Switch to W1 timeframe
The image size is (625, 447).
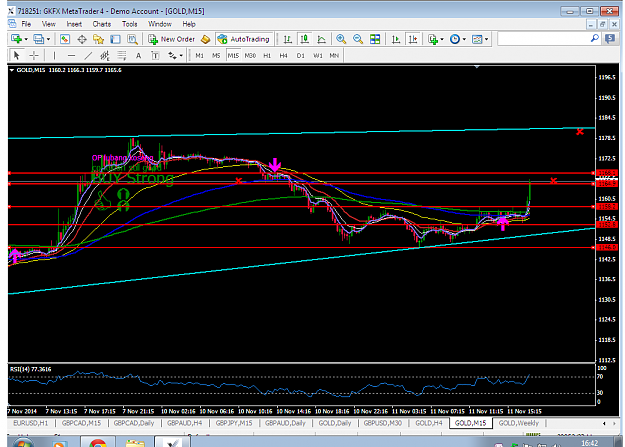pyautogui.click(x=318, y=55)
